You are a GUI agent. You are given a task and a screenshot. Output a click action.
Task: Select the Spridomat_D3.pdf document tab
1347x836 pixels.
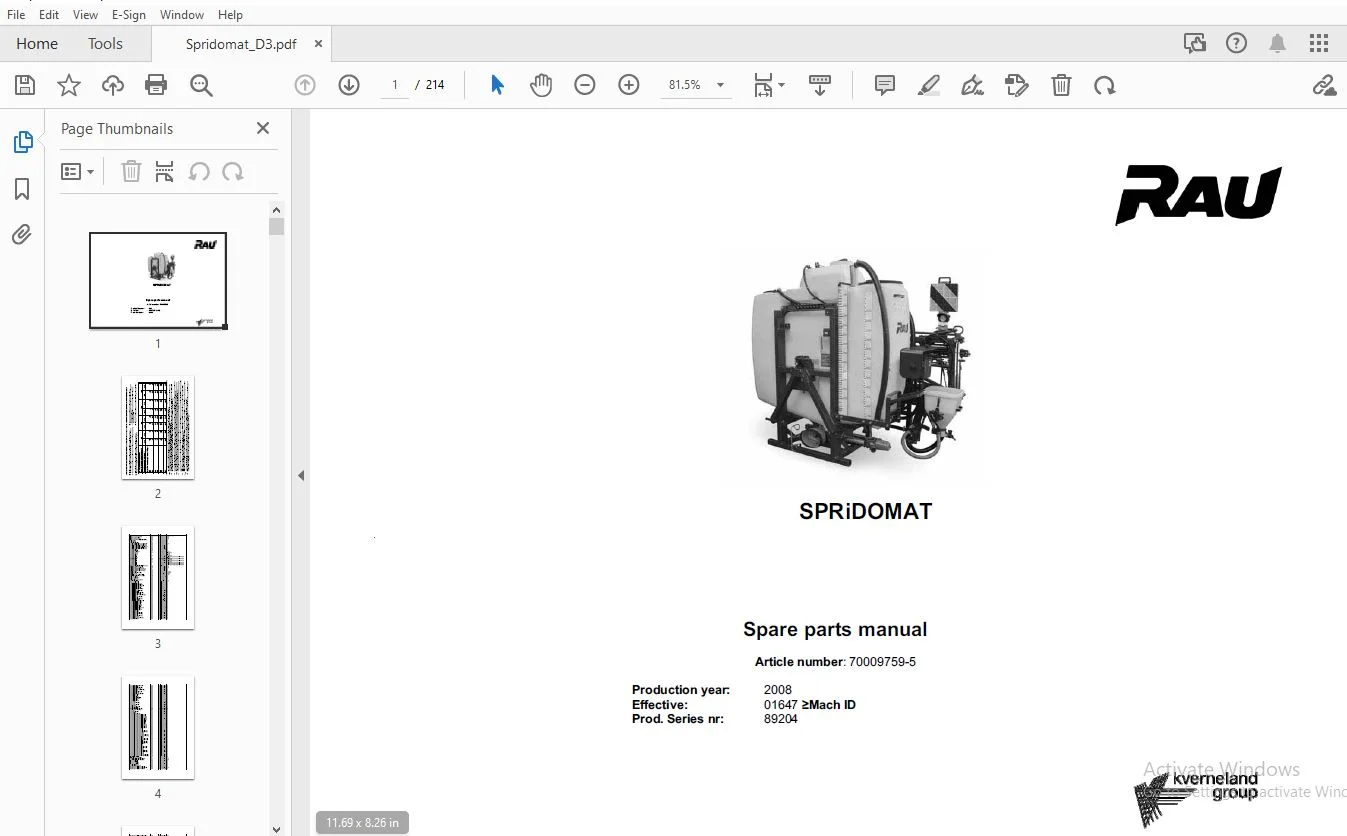241,44
